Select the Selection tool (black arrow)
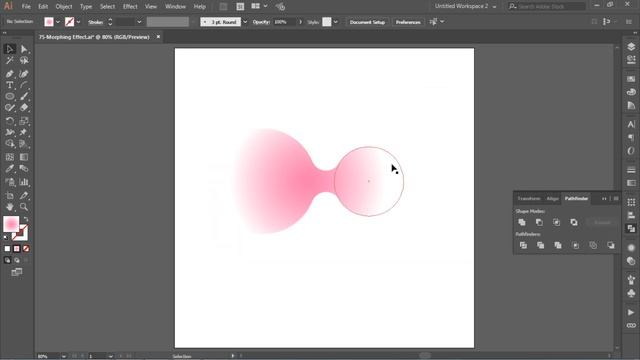The height and width of the screenshot is (360, 640). point(9,49)
